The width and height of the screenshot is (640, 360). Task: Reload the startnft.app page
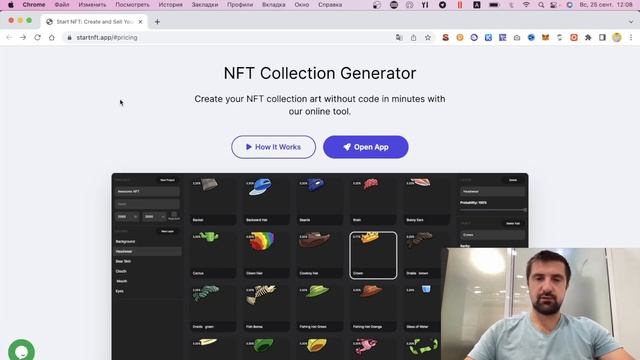coord(38,38)
